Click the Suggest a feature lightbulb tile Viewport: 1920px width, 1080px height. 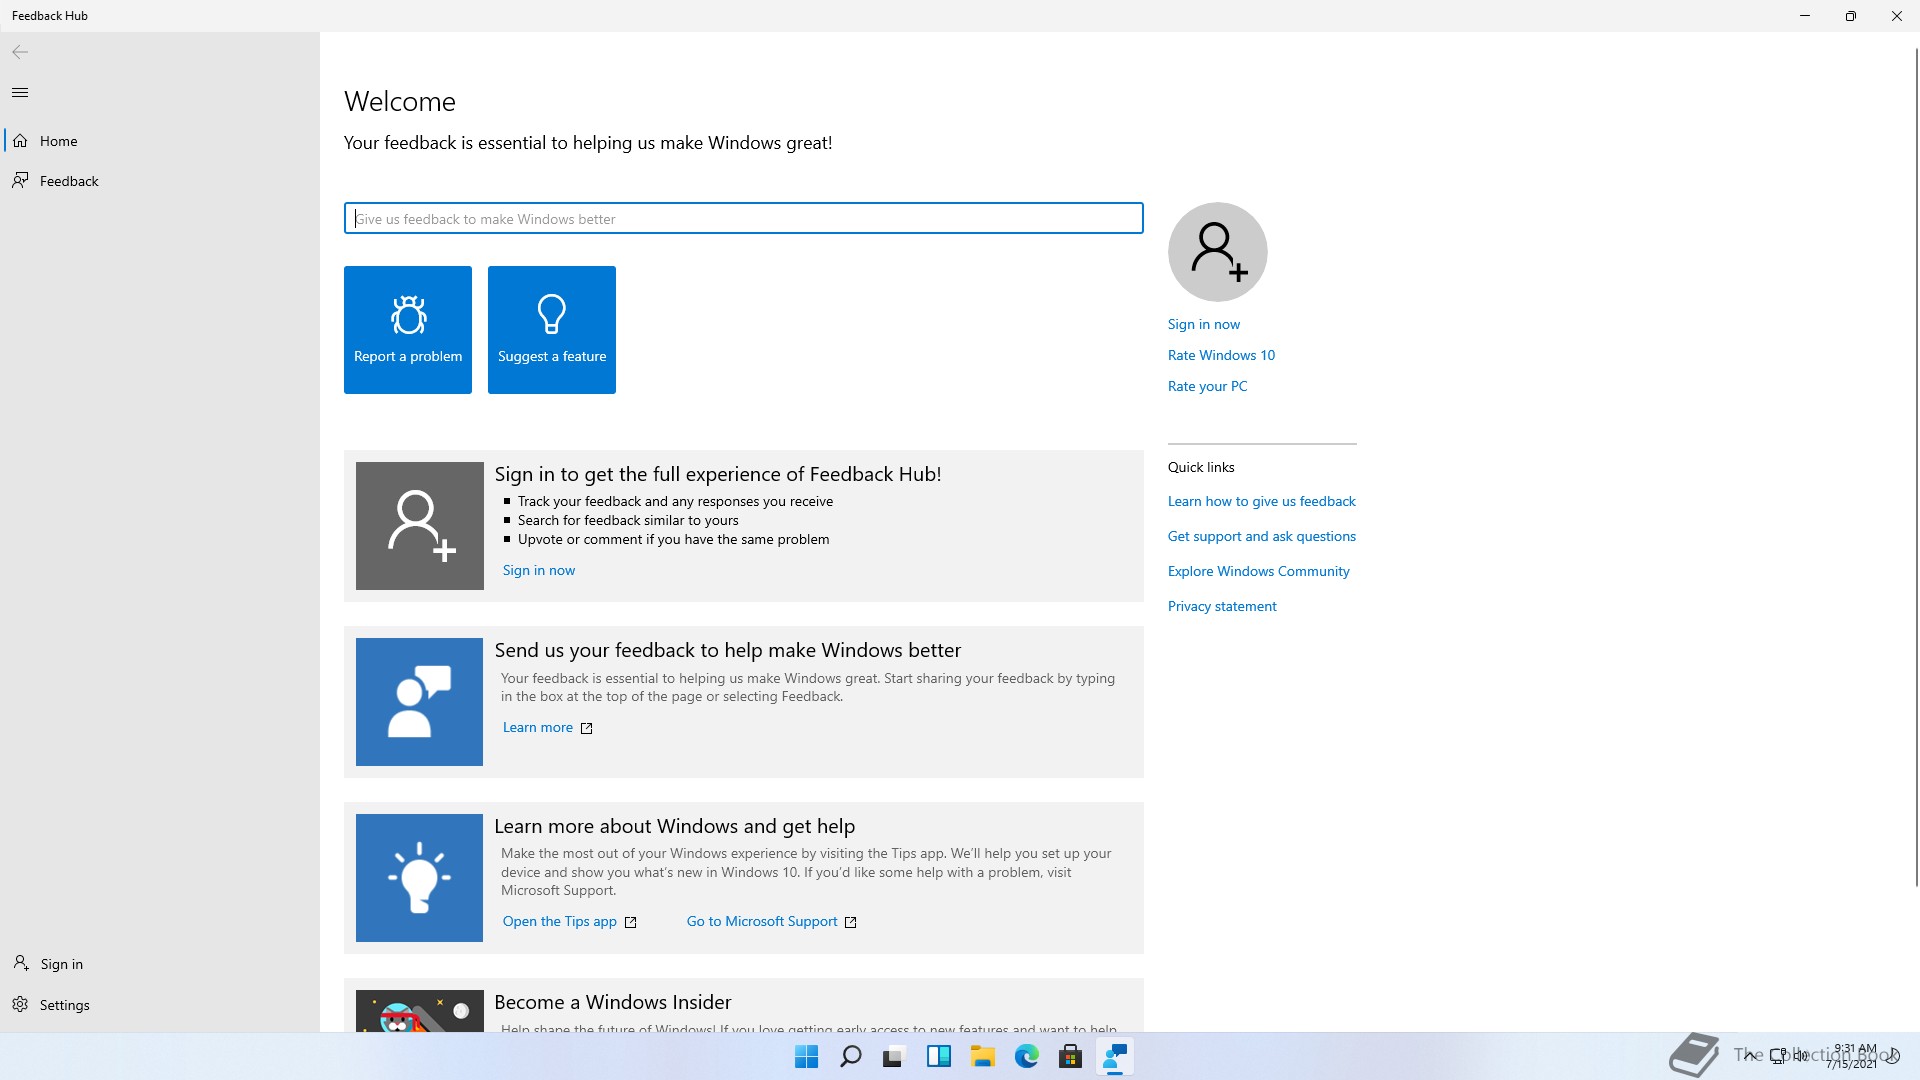click(x=551, y=329)
